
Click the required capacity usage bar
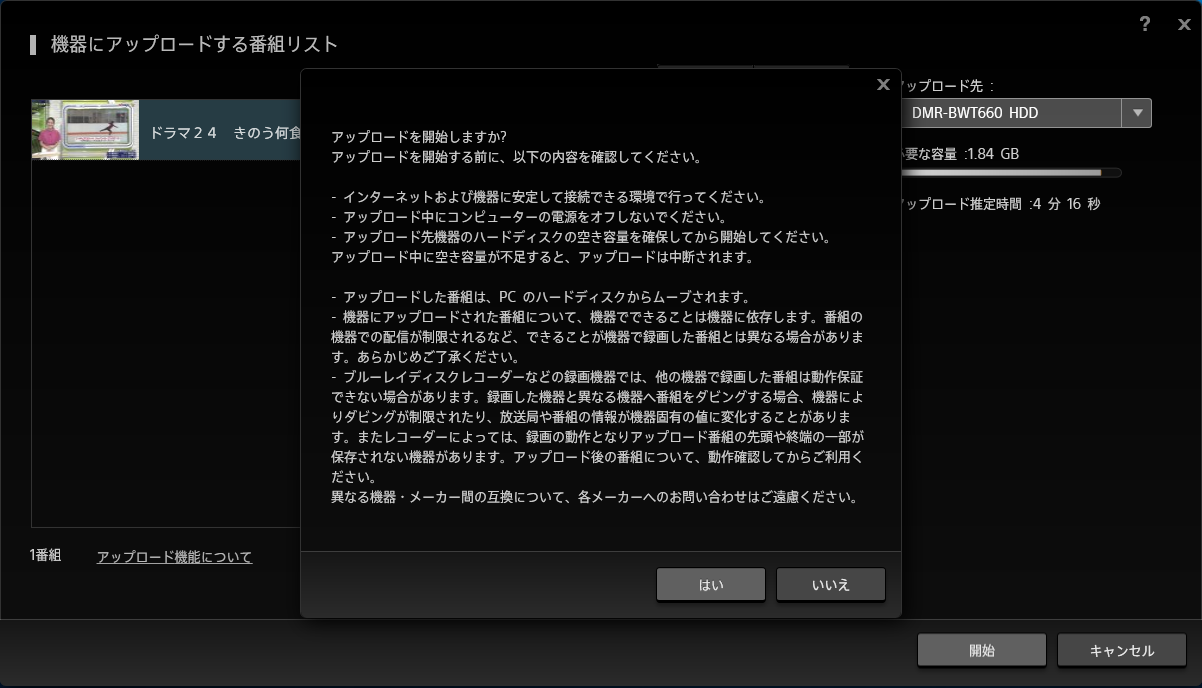(1010, 173)
